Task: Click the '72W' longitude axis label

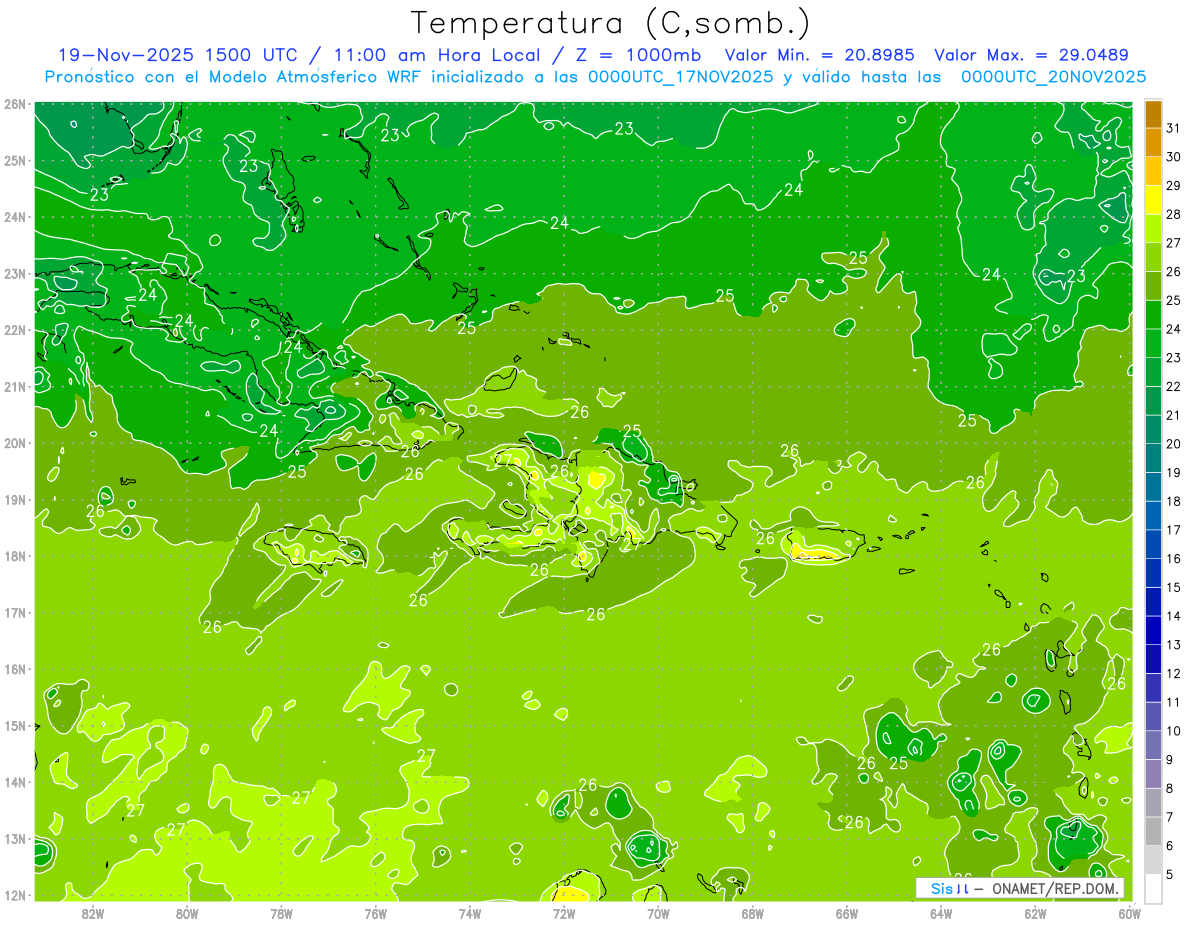Action: pos(564,913)
